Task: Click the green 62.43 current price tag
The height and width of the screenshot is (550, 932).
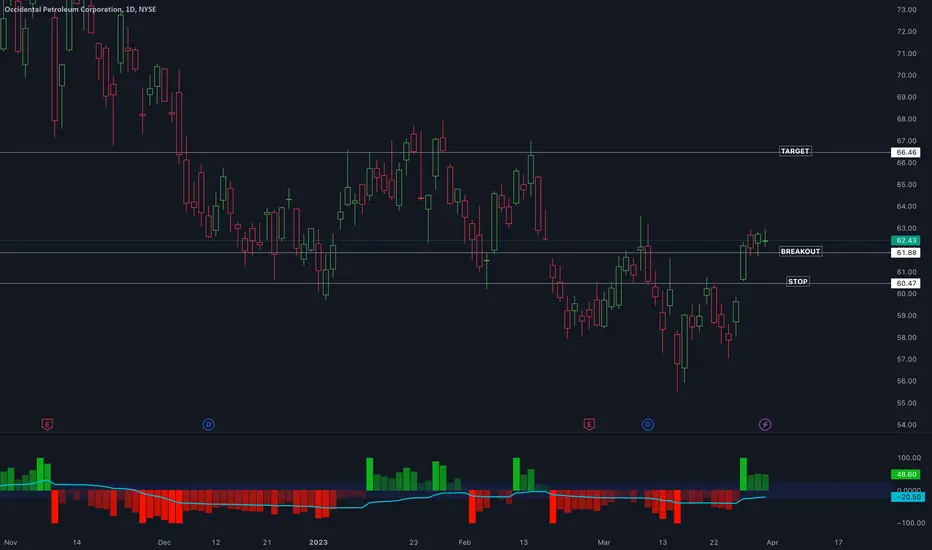Action: (906, 240)
